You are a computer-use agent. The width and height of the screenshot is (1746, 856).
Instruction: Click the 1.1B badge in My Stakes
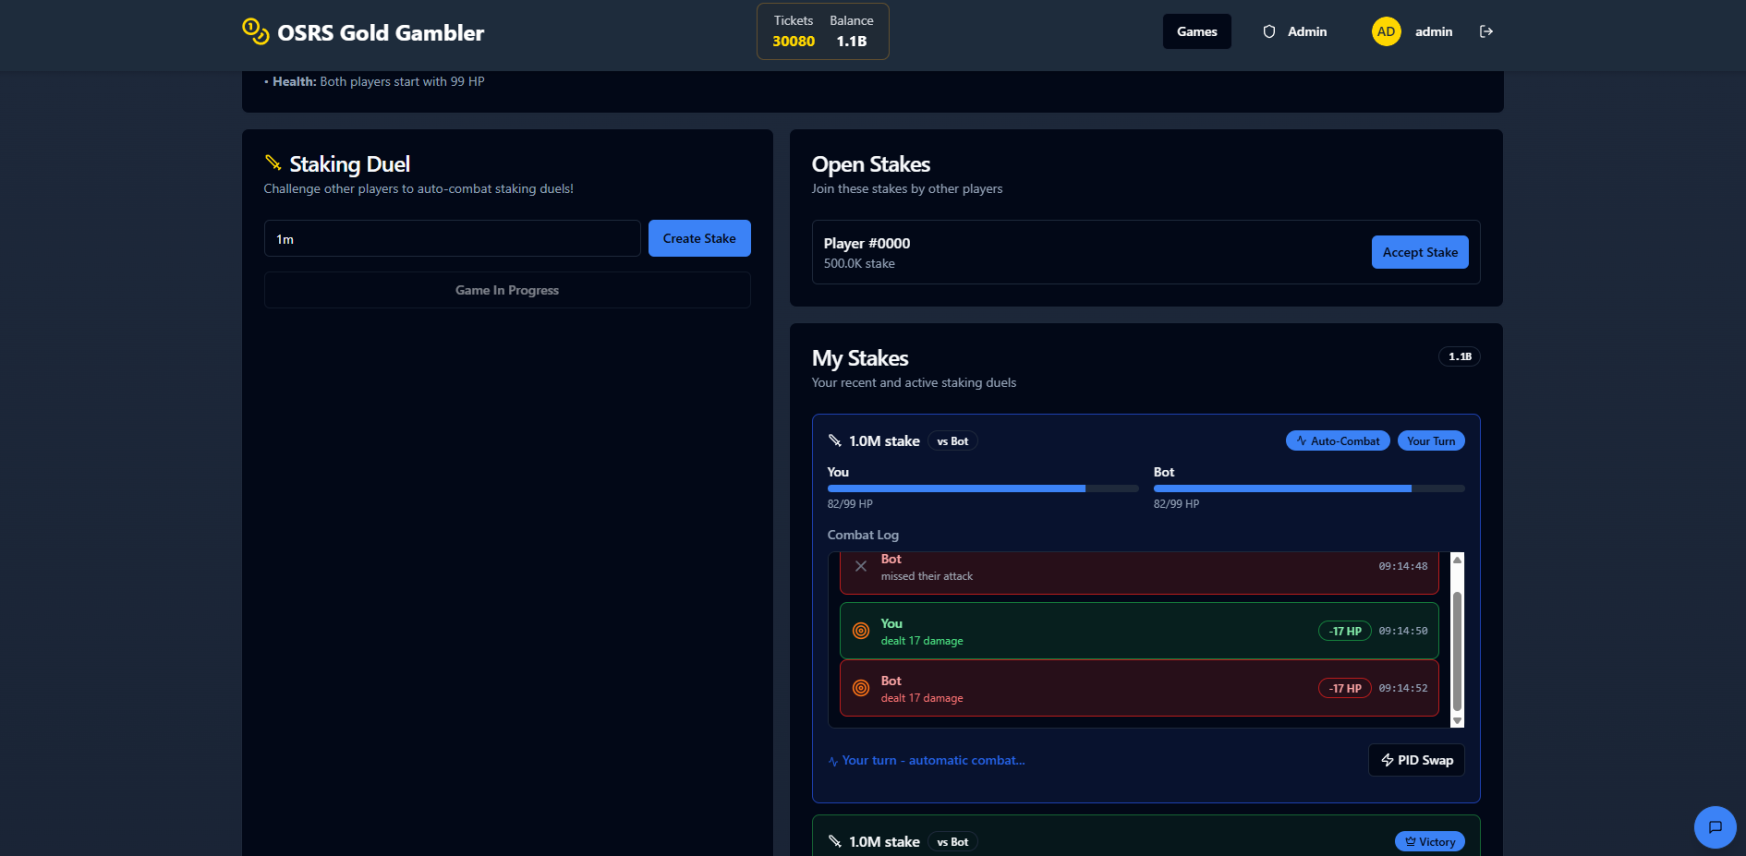tap(1460, 357)
